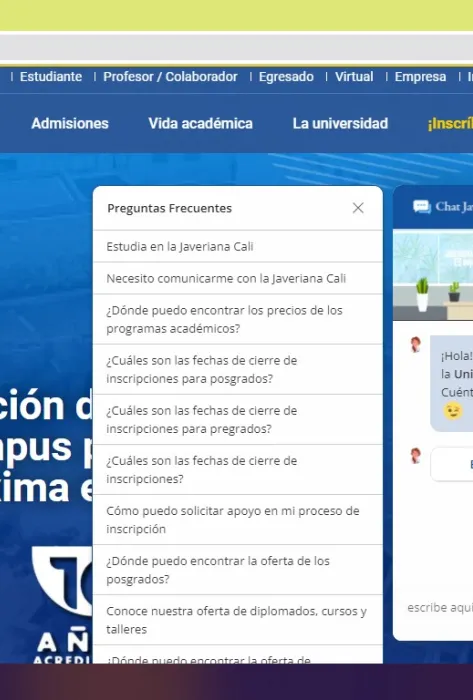Select 'Necesito comunicarme con la Javeriana Cali'
This screenshot has width=473, height=700.
(238, 279)
